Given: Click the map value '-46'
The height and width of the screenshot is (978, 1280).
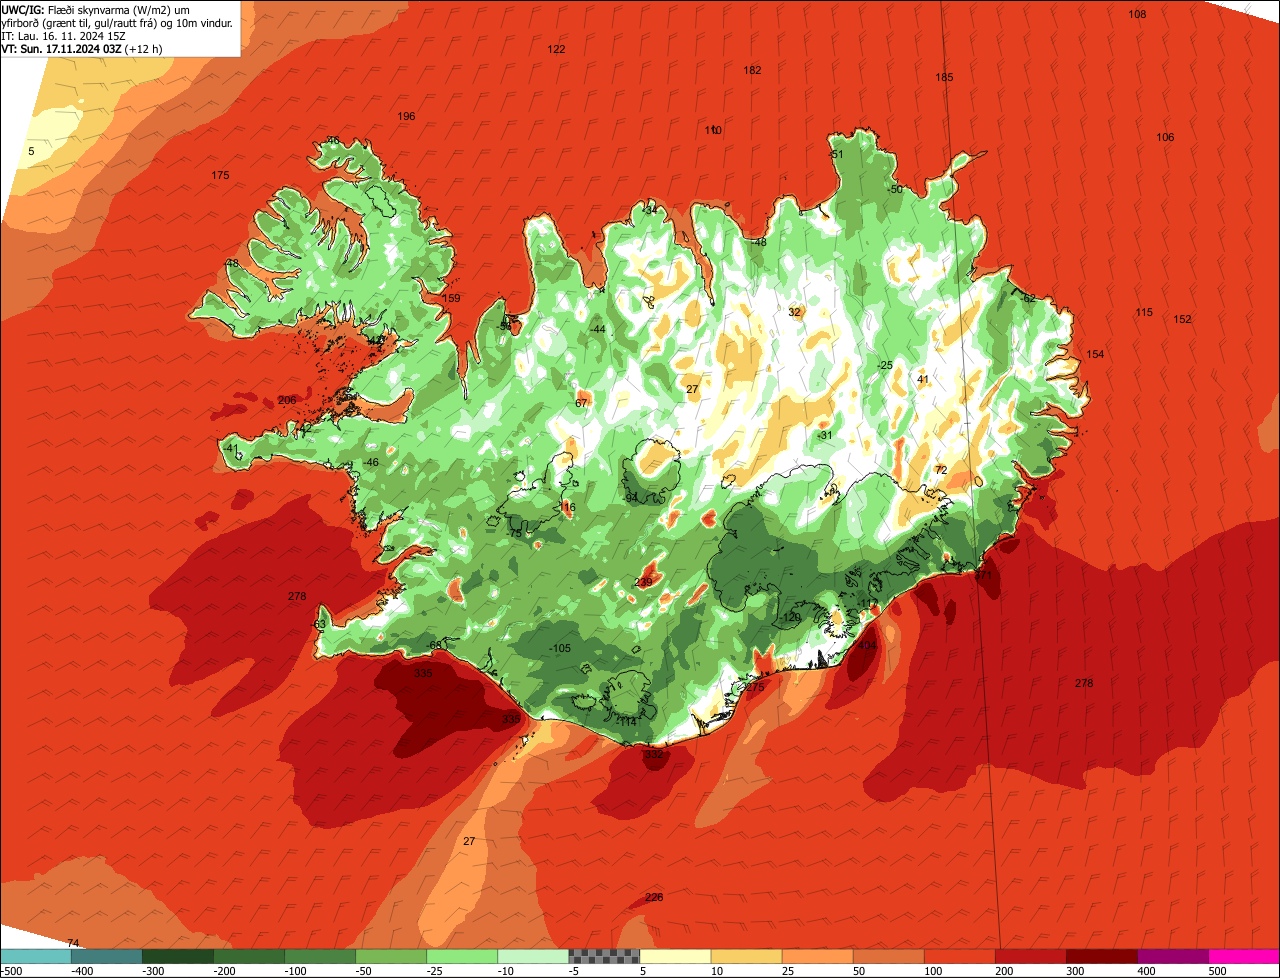Looking at the screenshot, I should point(371,462).
